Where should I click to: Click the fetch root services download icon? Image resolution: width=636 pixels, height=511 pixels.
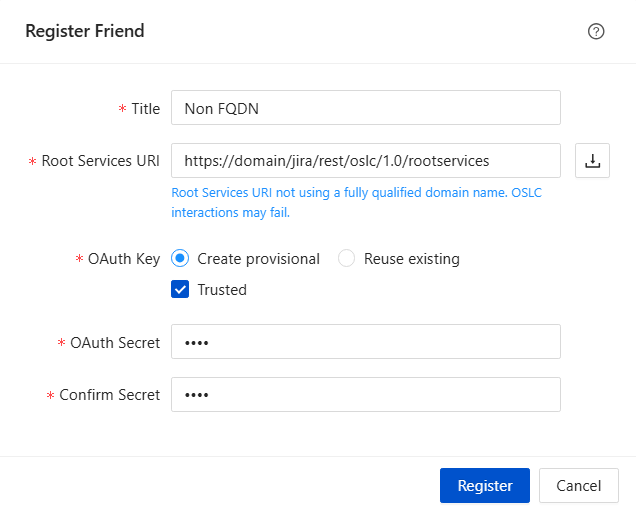point(592,160)
